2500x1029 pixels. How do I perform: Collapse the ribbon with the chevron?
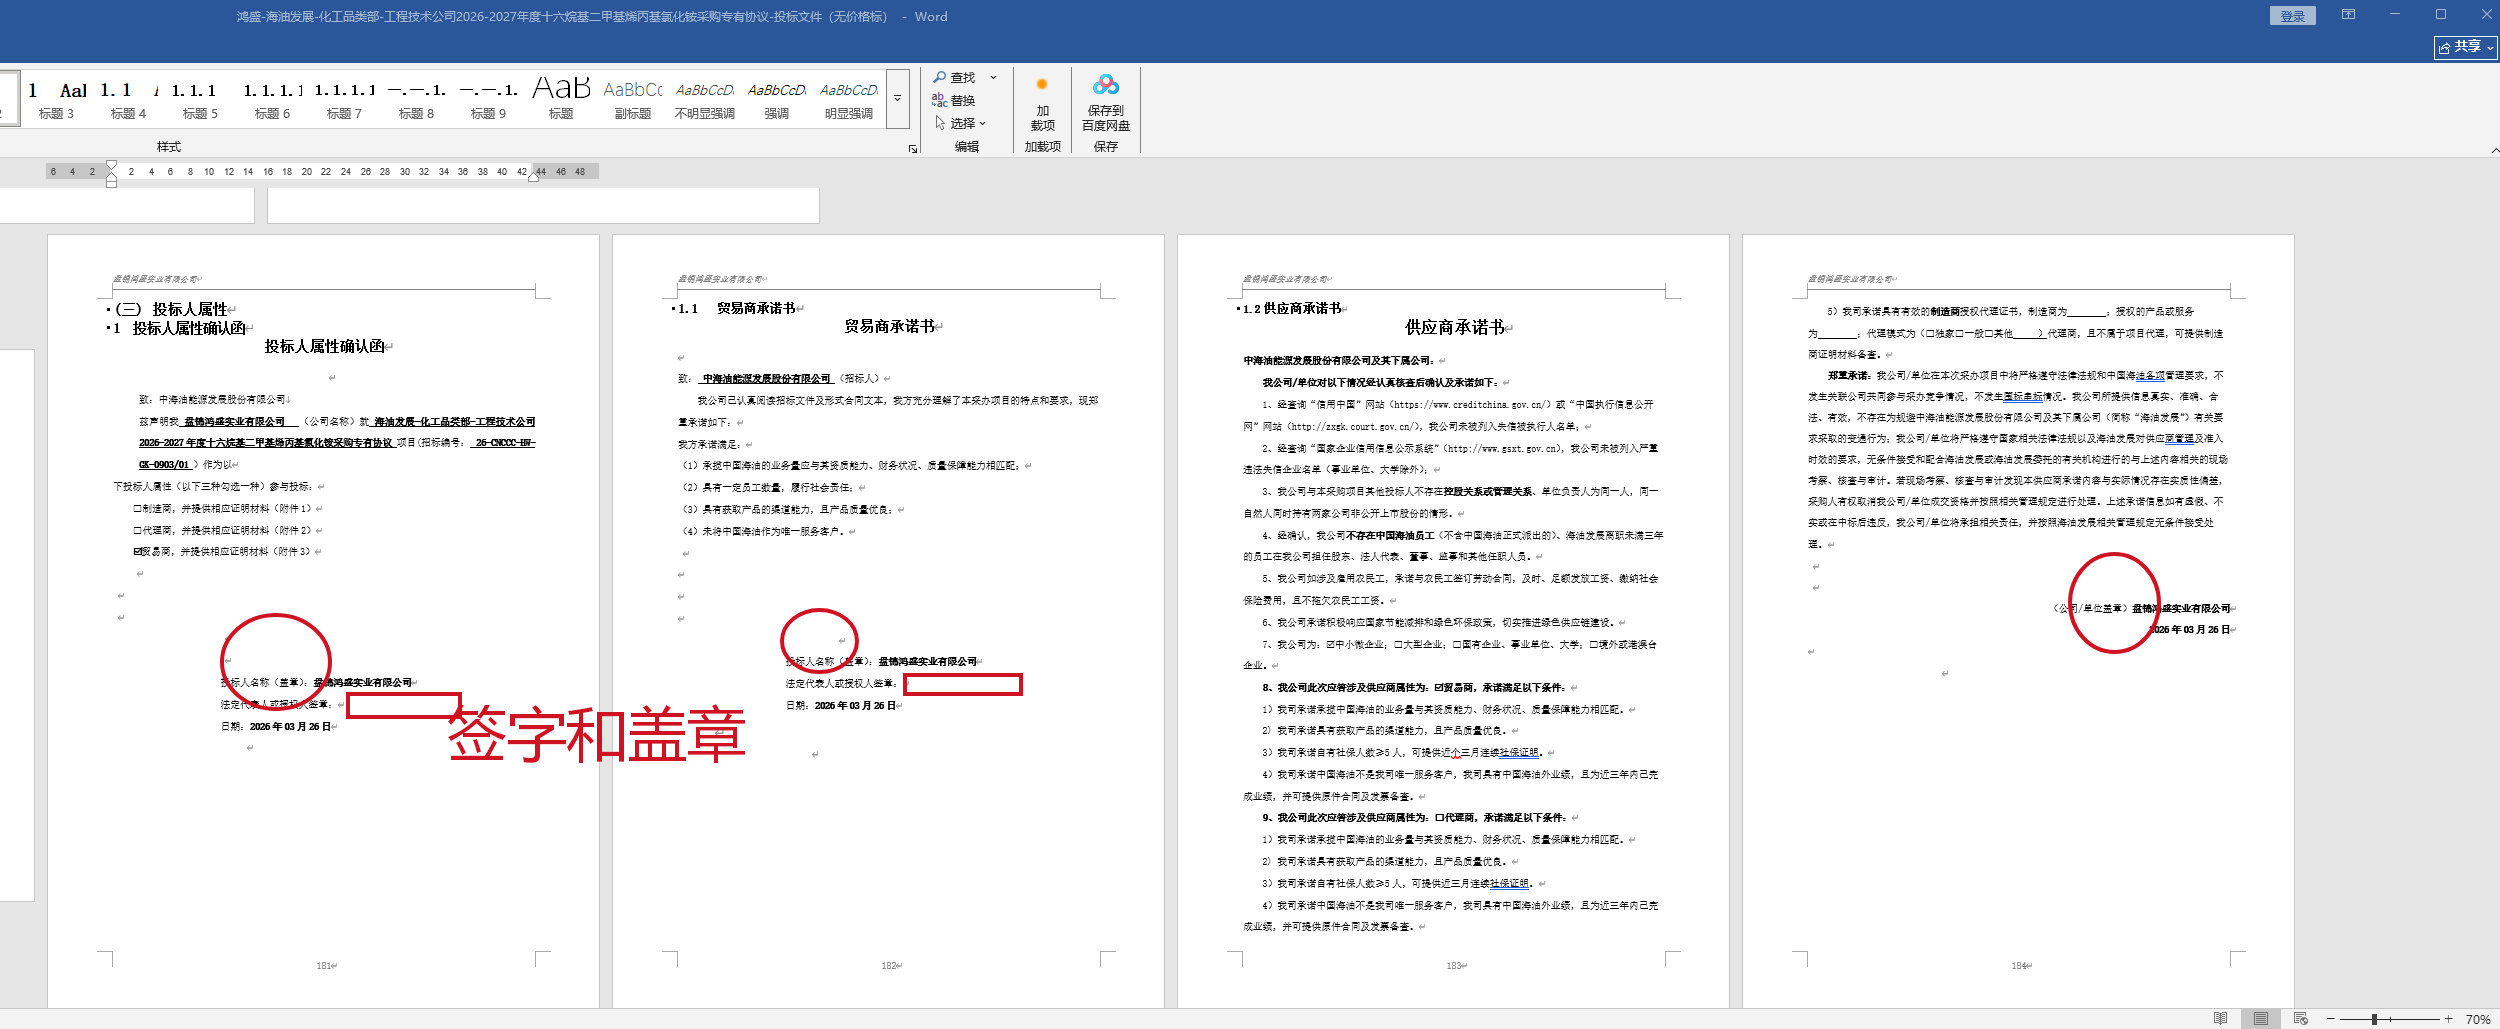[x=2495, y=150]
